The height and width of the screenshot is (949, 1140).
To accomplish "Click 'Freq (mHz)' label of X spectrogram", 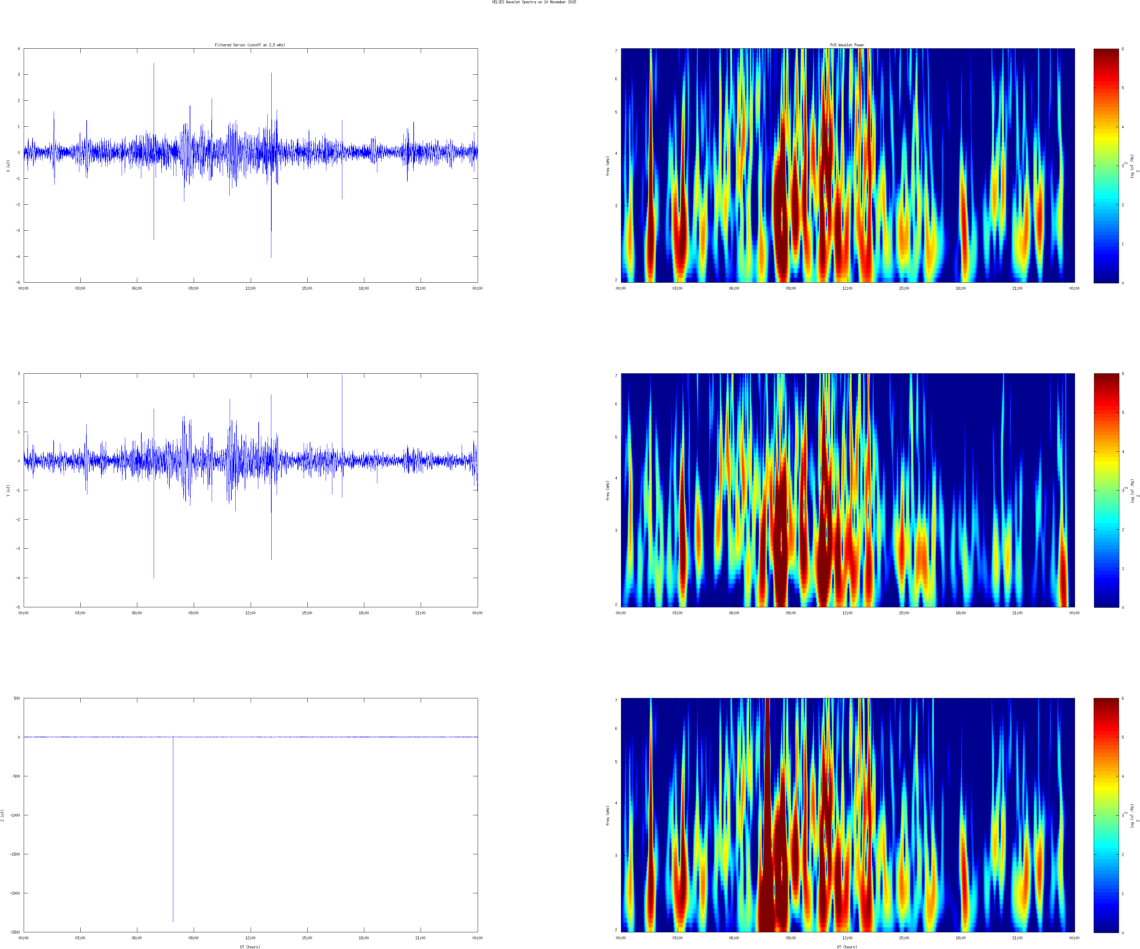I will (x=607, y=165).
